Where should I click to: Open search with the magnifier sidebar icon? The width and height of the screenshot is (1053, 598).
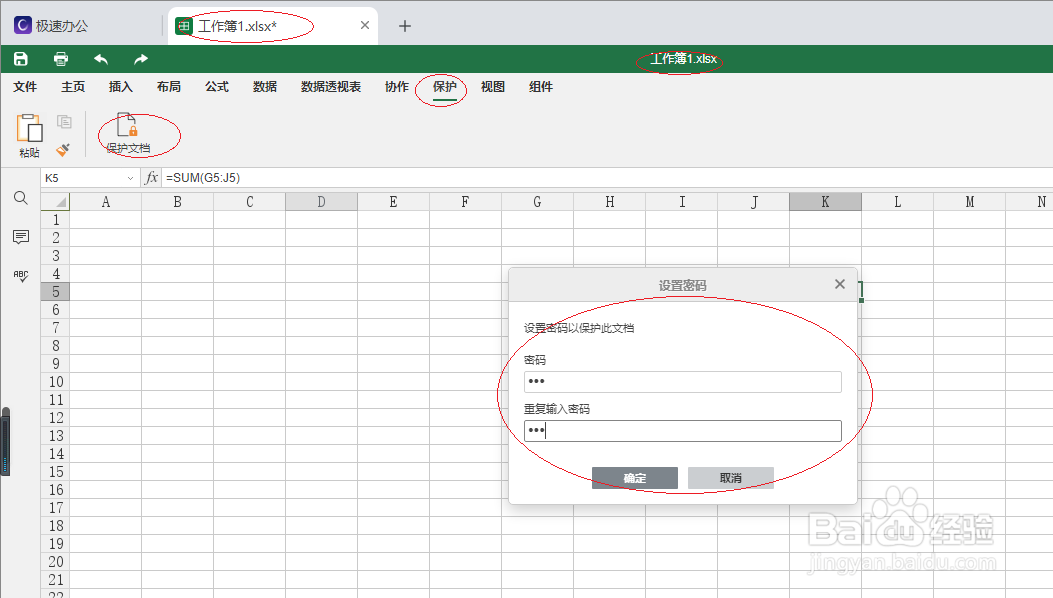pos(20,198)
